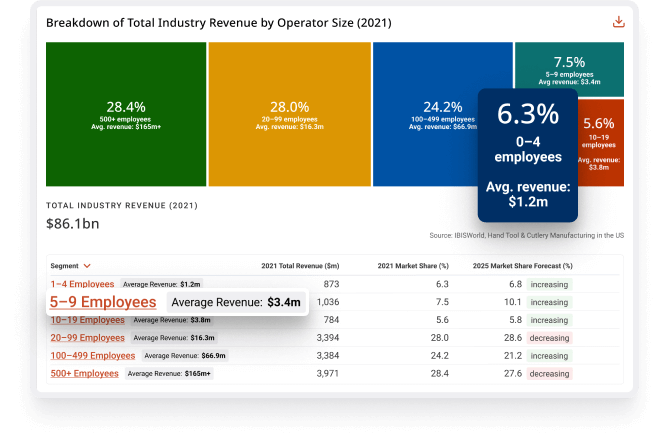Screen dimensions: 659x439
Task: Sort by 2025 Market Share Forecast header
Action: [x=521, y=266]
